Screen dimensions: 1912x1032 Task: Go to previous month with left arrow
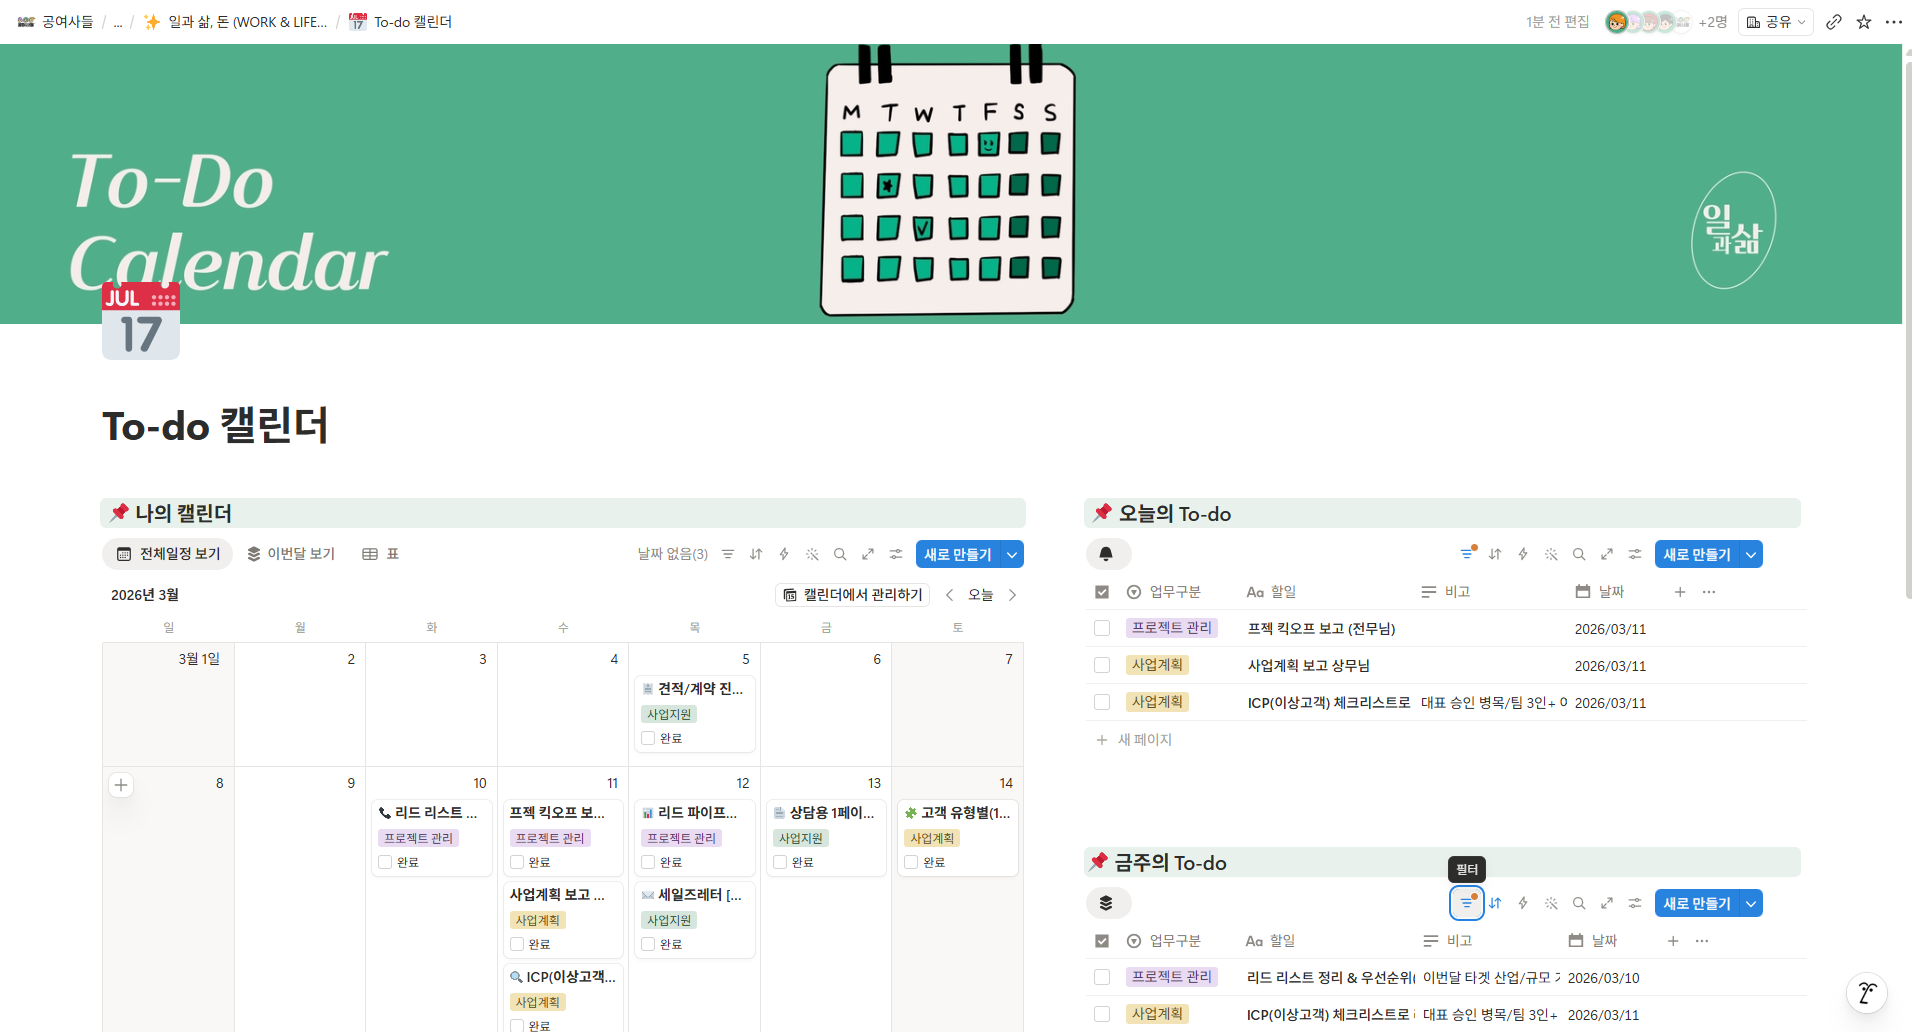[x=949, y=595]
